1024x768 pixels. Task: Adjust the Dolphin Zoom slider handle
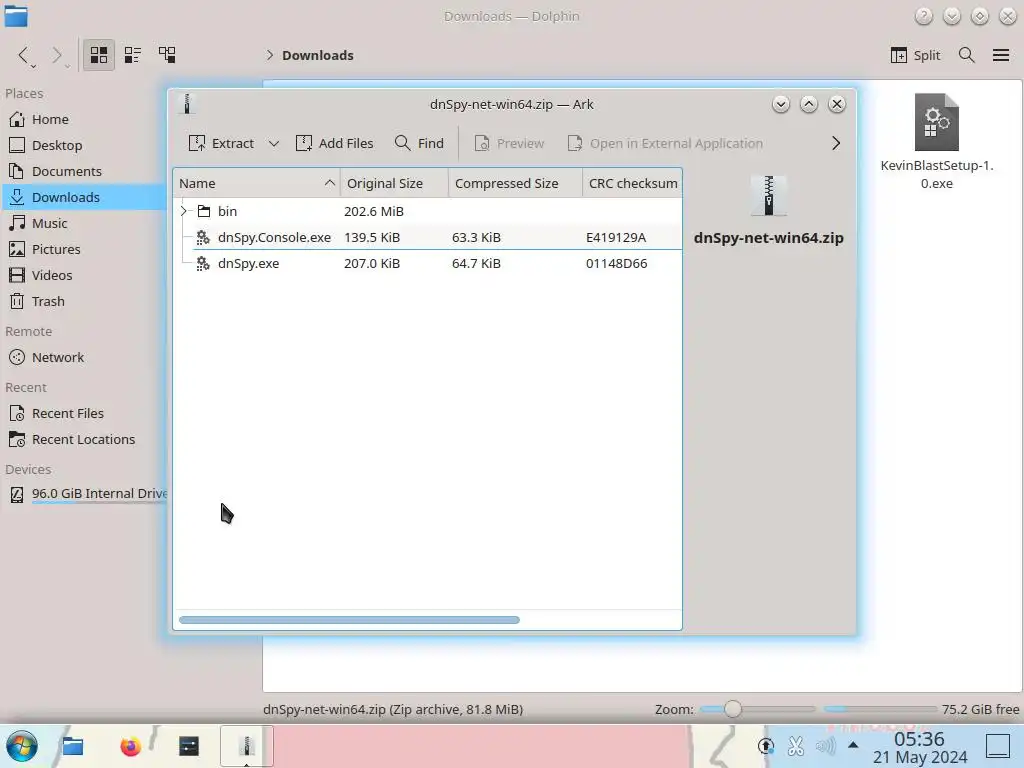pos(733,709)
